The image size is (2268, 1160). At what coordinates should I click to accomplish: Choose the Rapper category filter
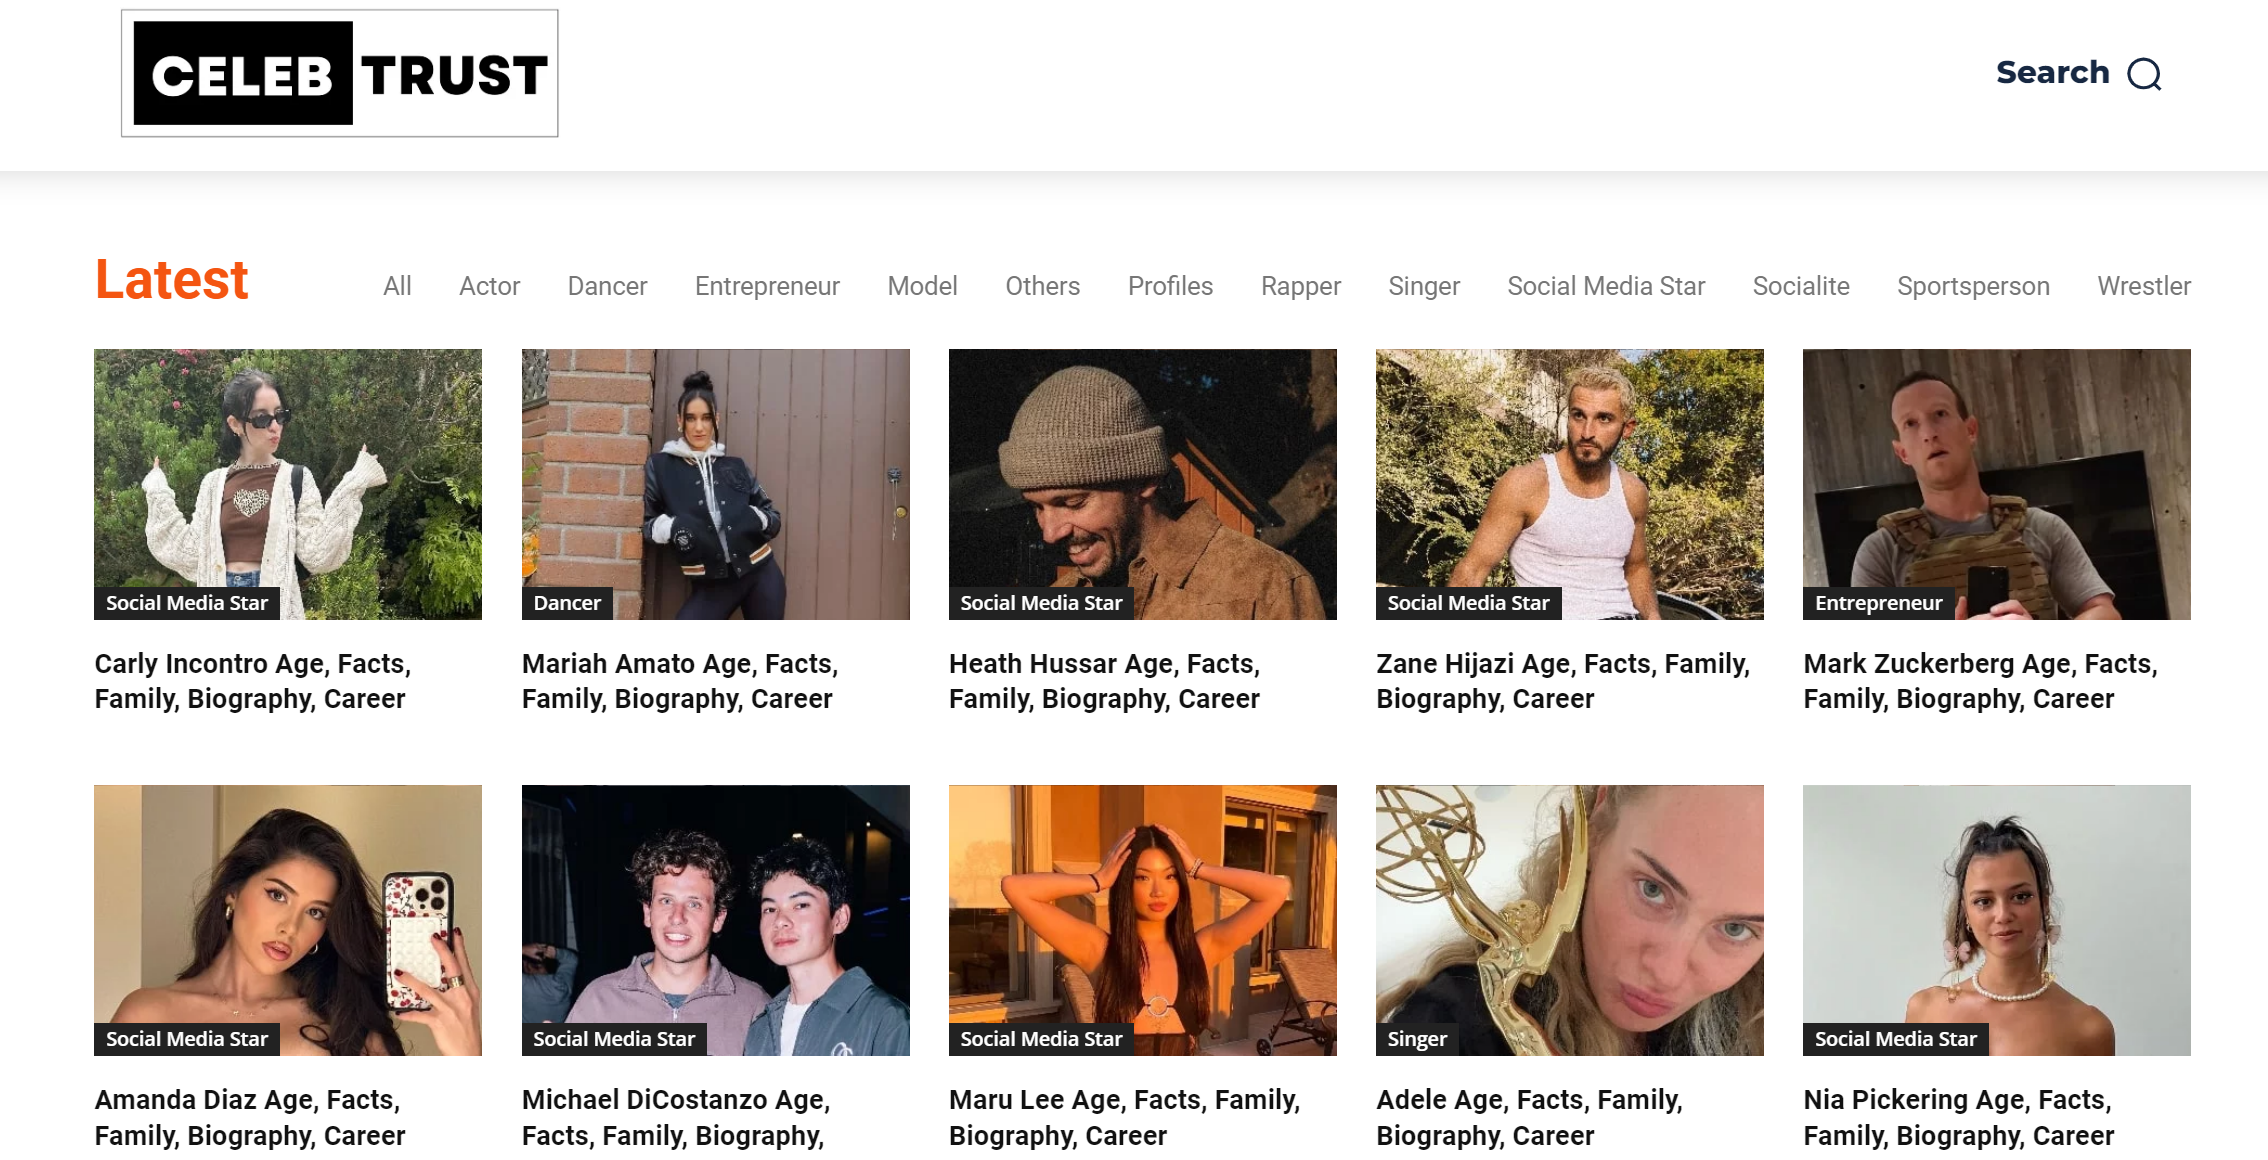tap(1300, 286)
